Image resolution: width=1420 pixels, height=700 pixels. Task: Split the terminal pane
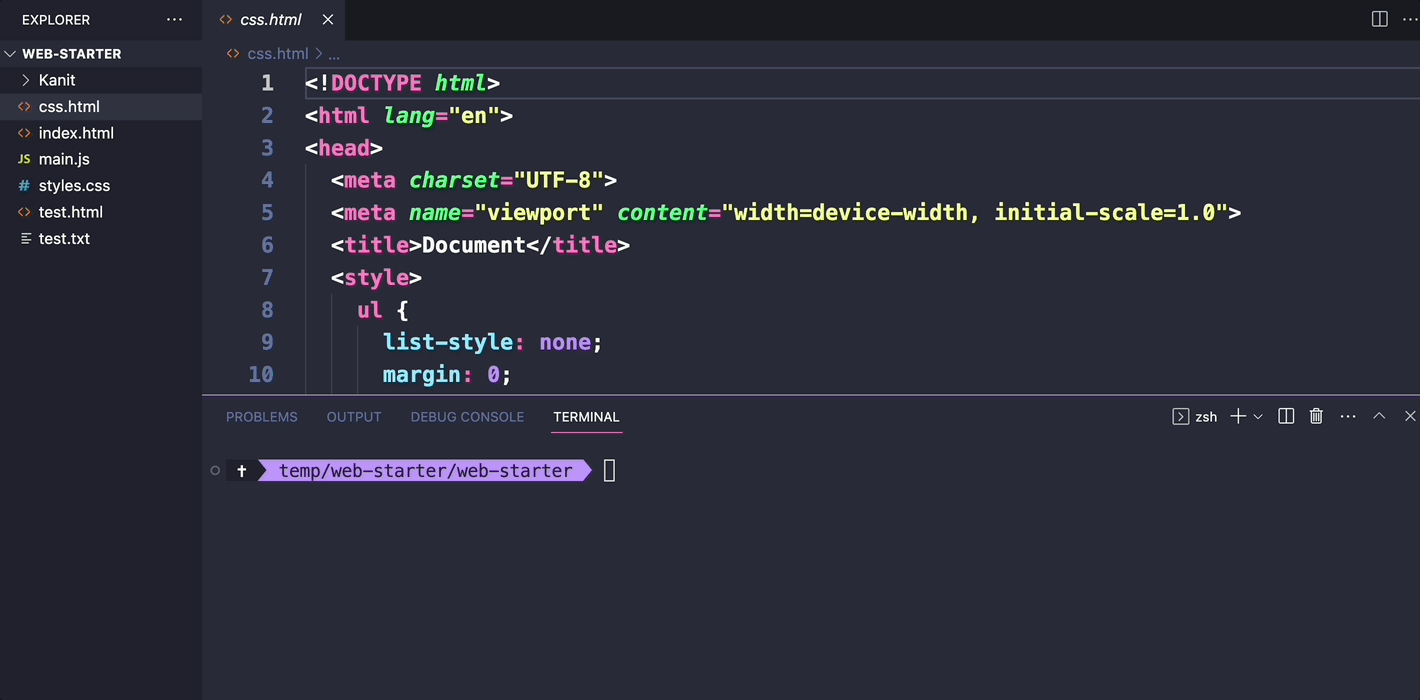pyautogui.click(x=1287, y=416)
